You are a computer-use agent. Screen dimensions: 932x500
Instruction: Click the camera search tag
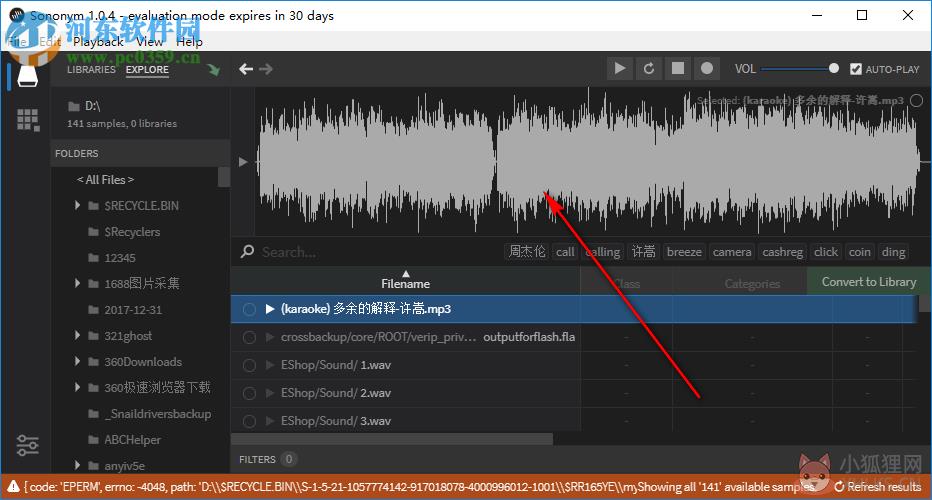coord(732,251)
